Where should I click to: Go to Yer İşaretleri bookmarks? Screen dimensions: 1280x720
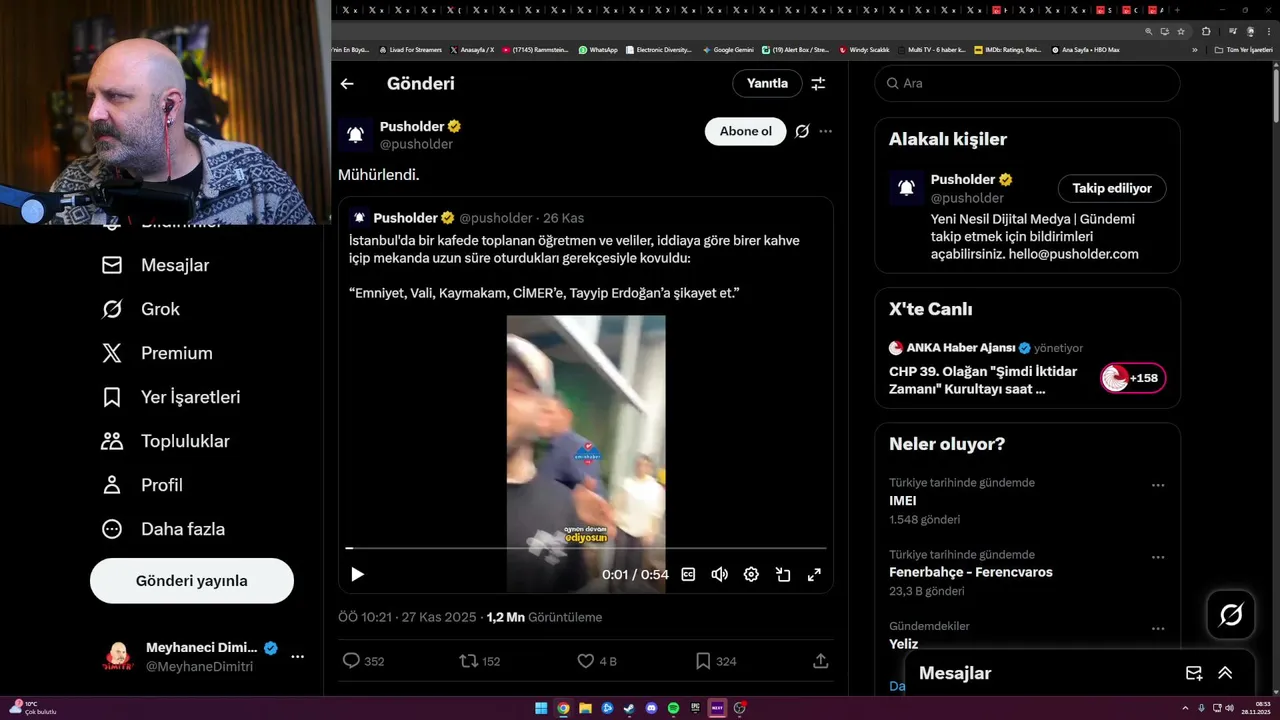point(171,397)
